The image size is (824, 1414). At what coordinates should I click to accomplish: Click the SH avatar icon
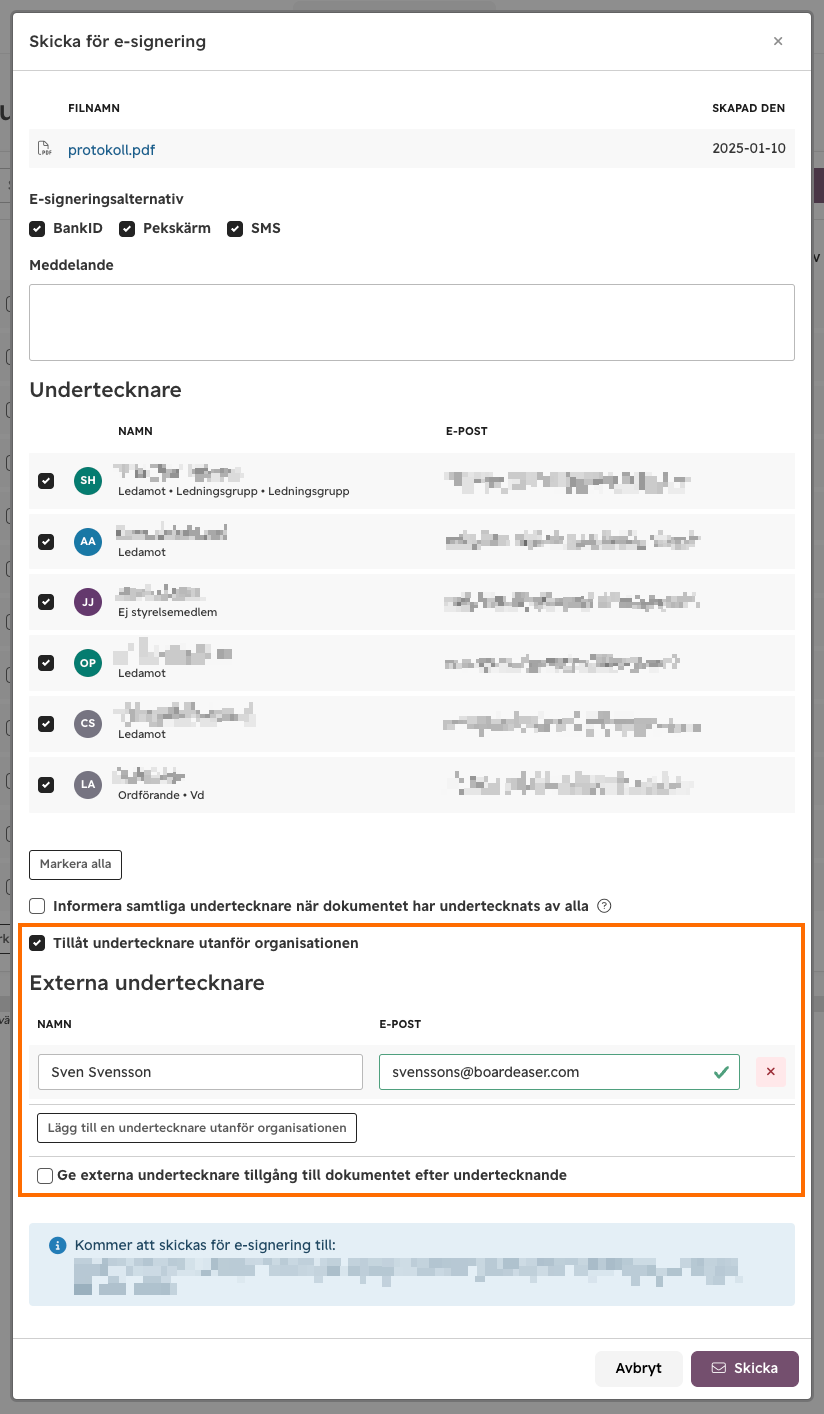88,480
